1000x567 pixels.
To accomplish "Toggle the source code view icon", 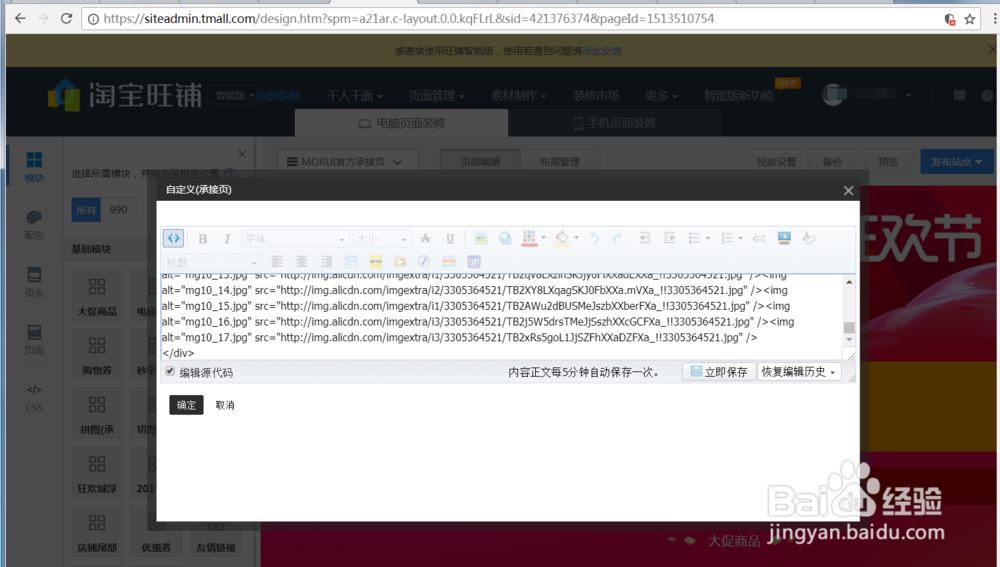I will click(173, 238).
